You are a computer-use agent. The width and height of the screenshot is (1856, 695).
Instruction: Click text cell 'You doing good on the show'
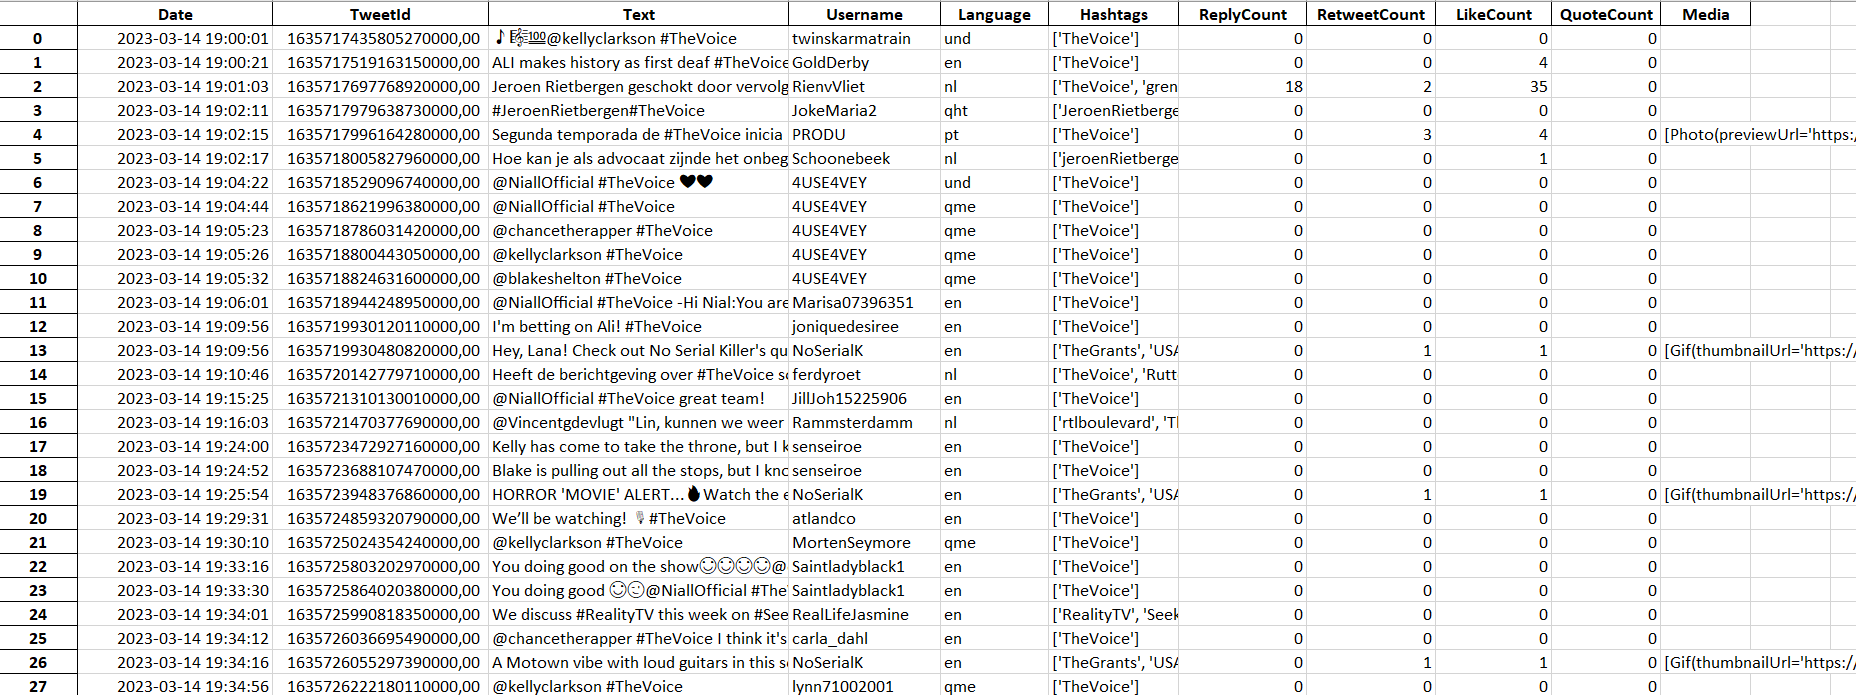(x=638, y=566)
